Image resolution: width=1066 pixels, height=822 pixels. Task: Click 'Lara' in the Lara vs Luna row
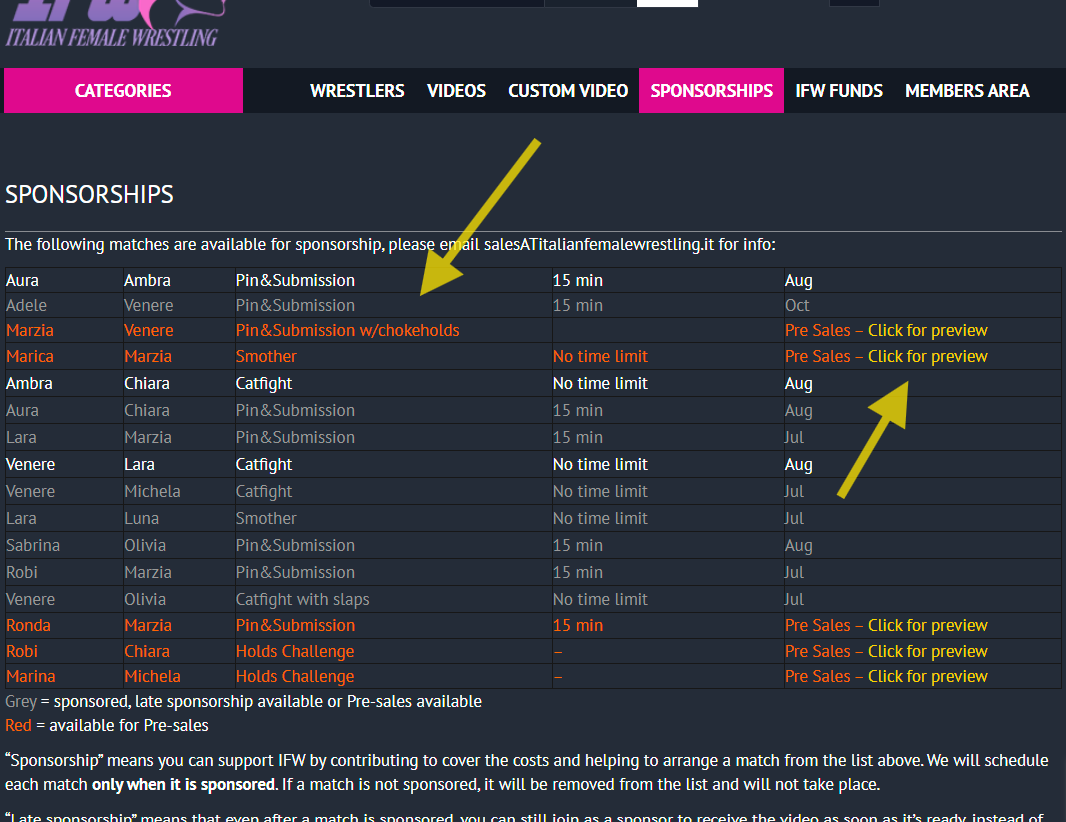[21, 518]
